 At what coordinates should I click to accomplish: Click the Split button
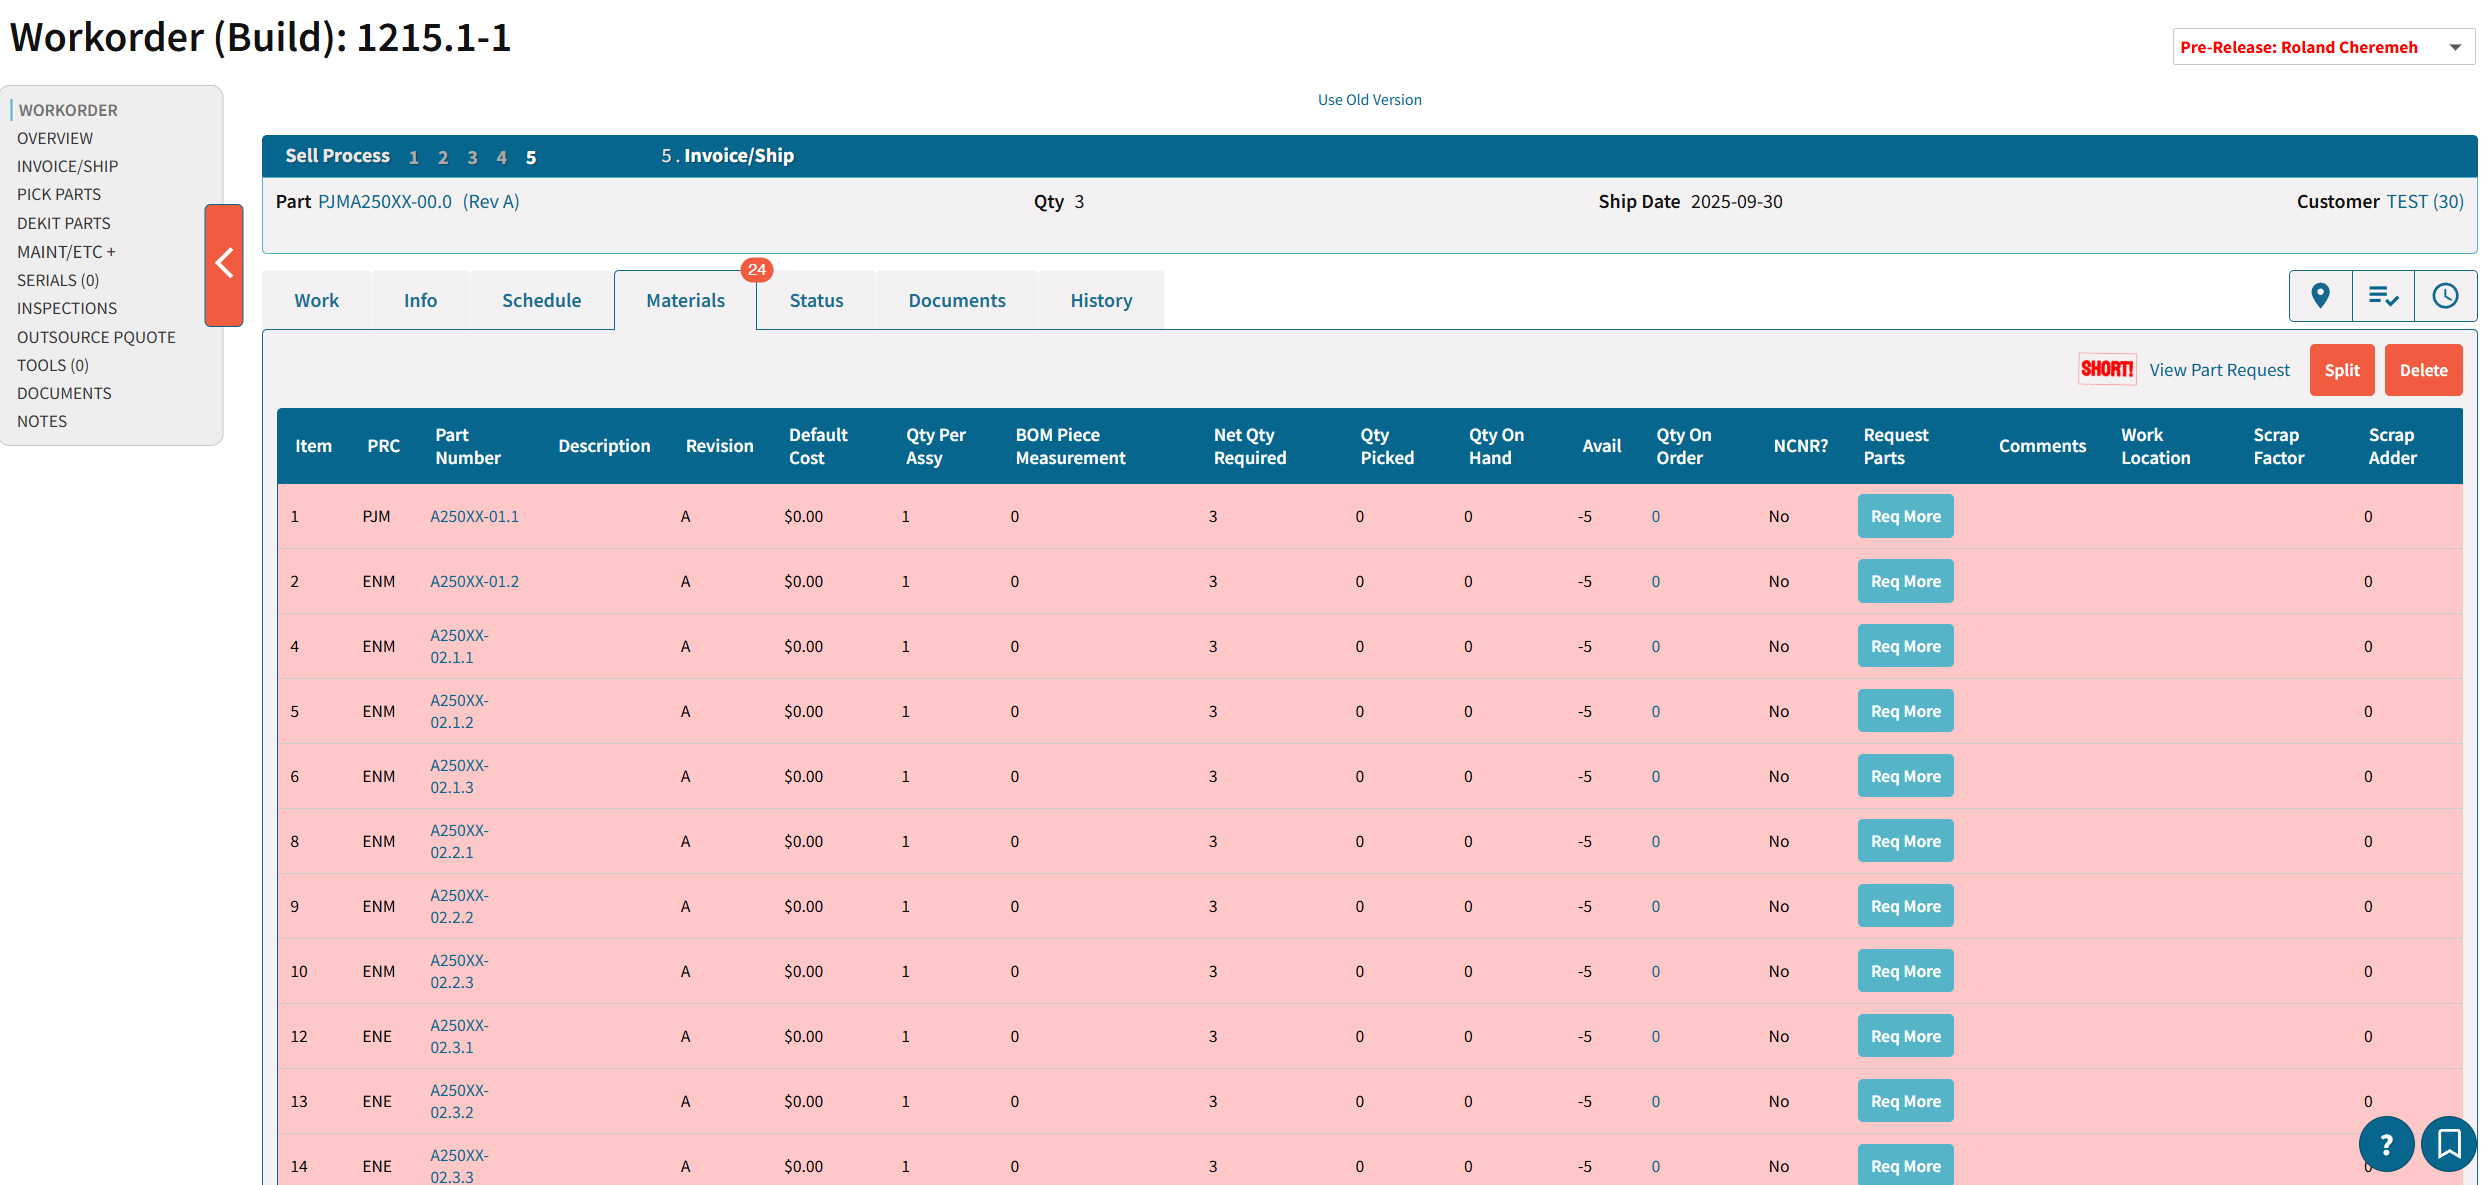pyautogui.click(x=2341, y=370)
